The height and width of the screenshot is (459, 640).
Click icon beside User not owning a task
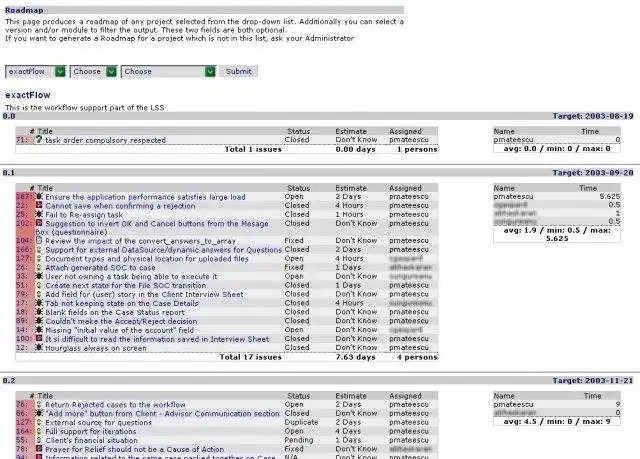click(39, 276)
